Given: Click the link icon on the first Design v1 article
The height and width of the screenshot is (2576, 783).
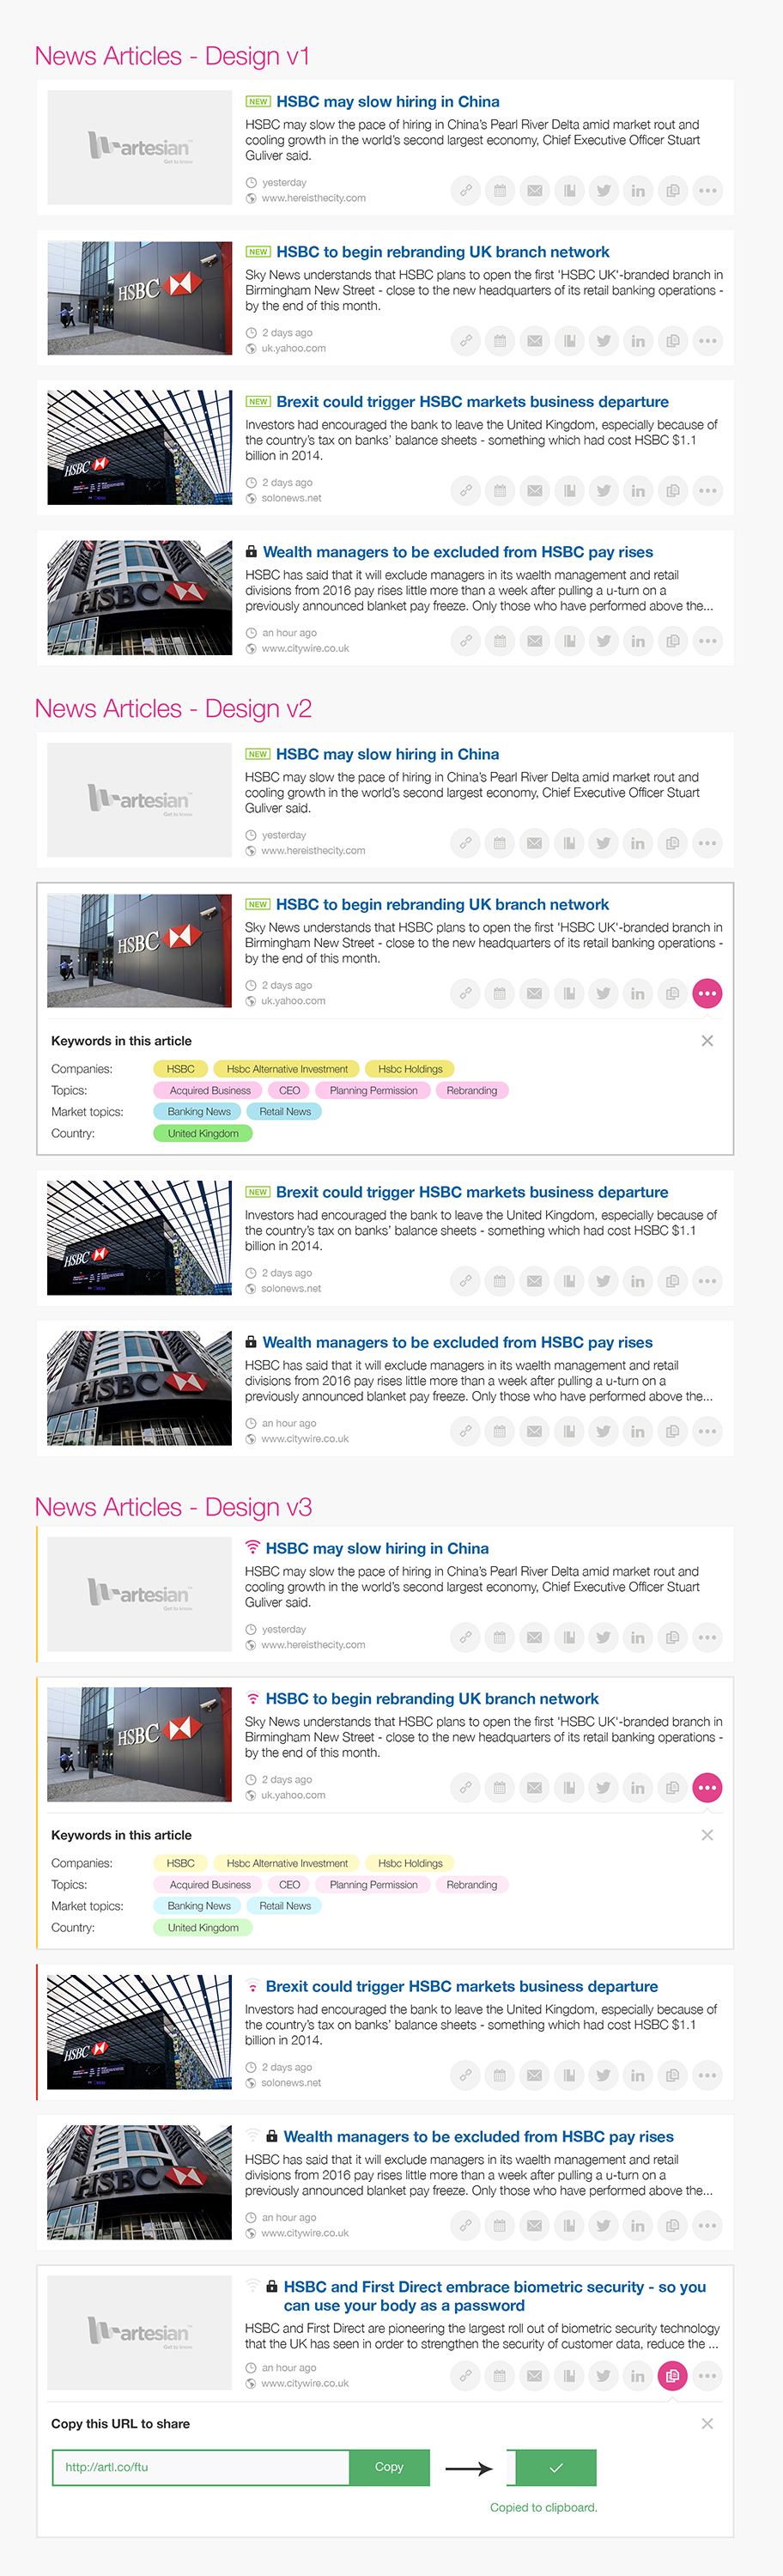Looking at the screenshot, I should tap(465, 190).
